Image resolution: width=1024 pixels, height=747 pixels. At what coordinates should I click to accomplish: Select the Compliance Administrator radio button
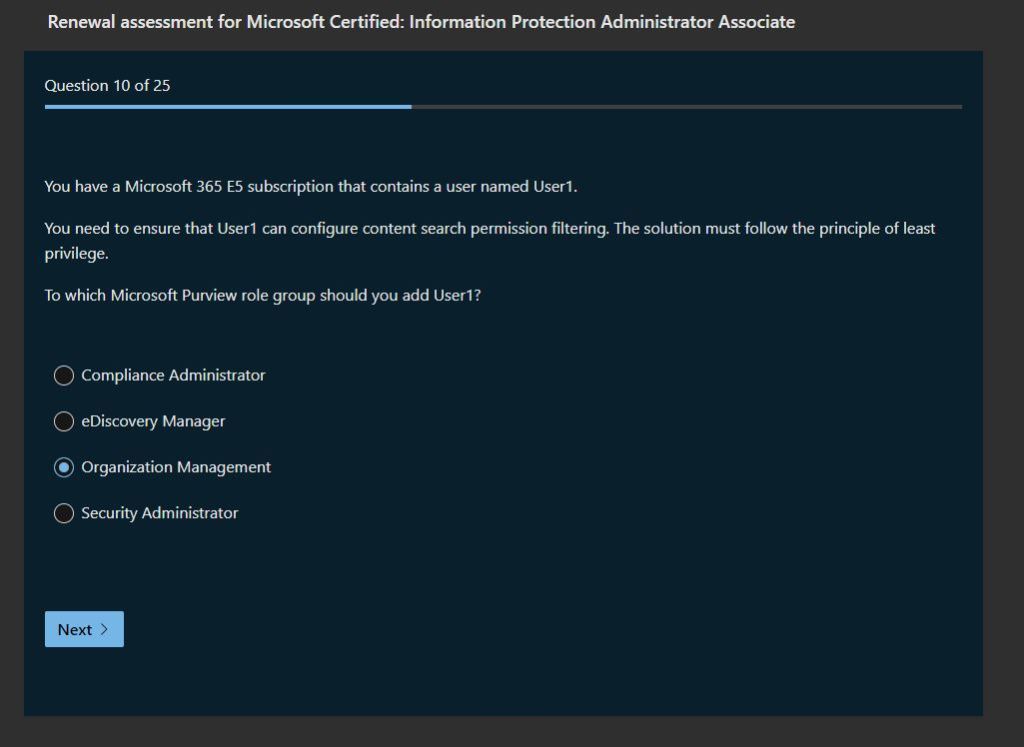click(x=64, y=376)
